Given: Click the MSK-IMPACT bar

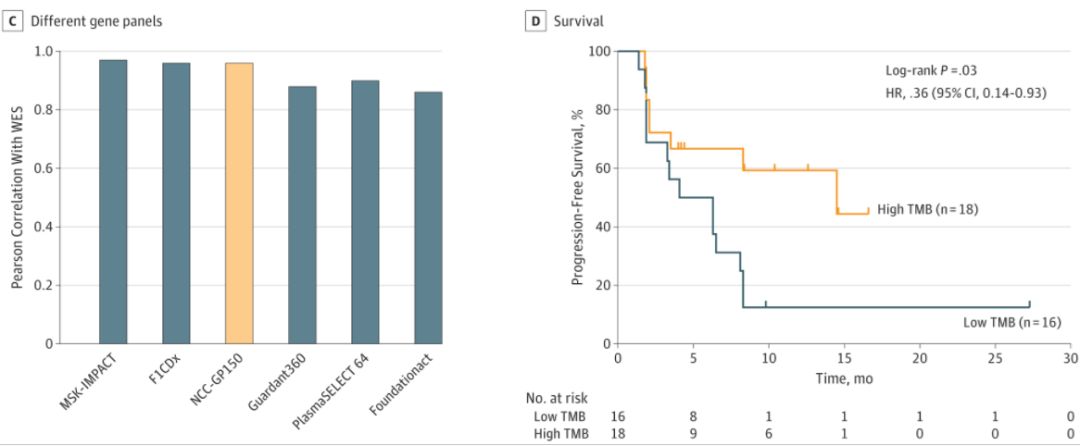Looking at the screenshot, I should pos(113,201).
